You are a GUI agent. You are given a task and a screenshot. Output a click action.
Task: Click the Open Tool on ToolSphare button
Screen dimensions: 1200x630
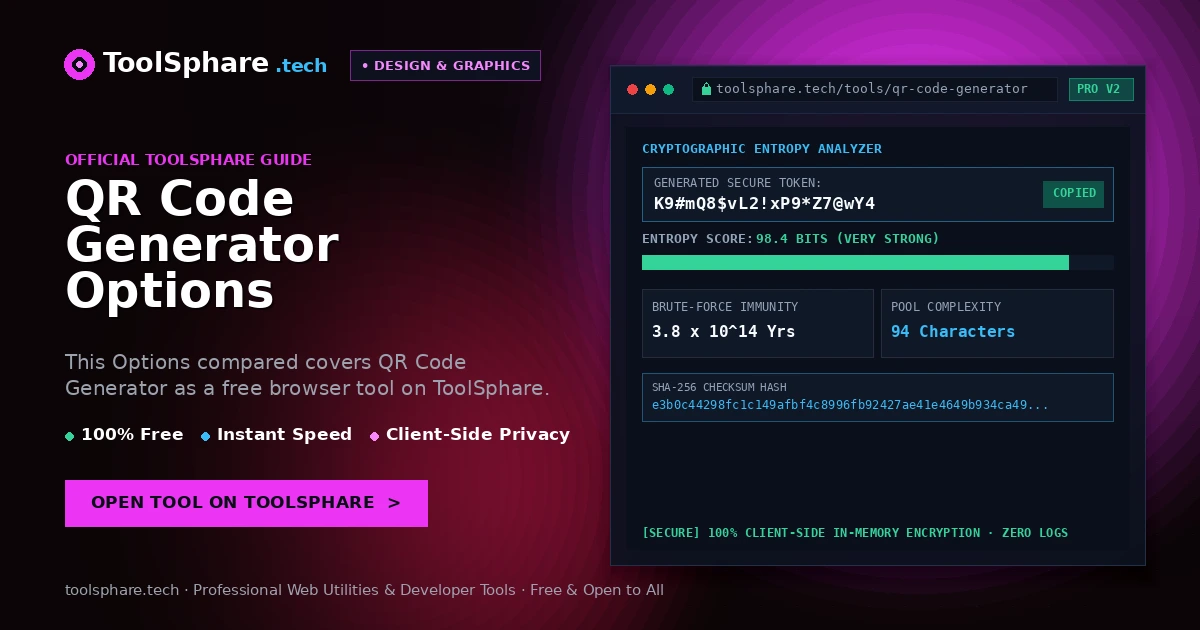(246, 503)
